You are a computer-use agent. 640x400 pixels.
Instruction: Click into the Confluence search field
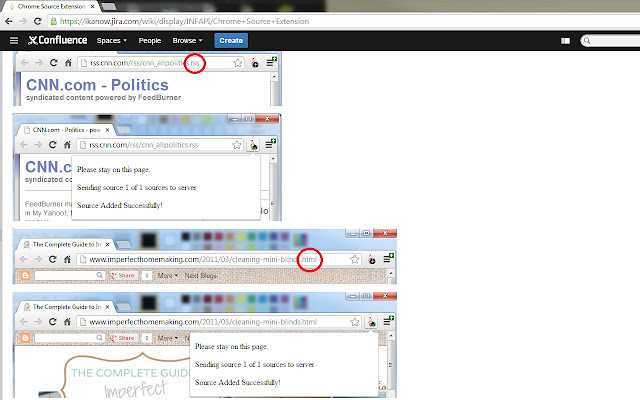pos(611,40)
